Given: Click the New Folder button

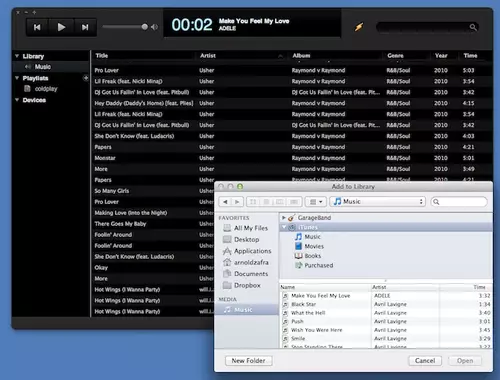Looking at the screenshot, I should (249, 361).
